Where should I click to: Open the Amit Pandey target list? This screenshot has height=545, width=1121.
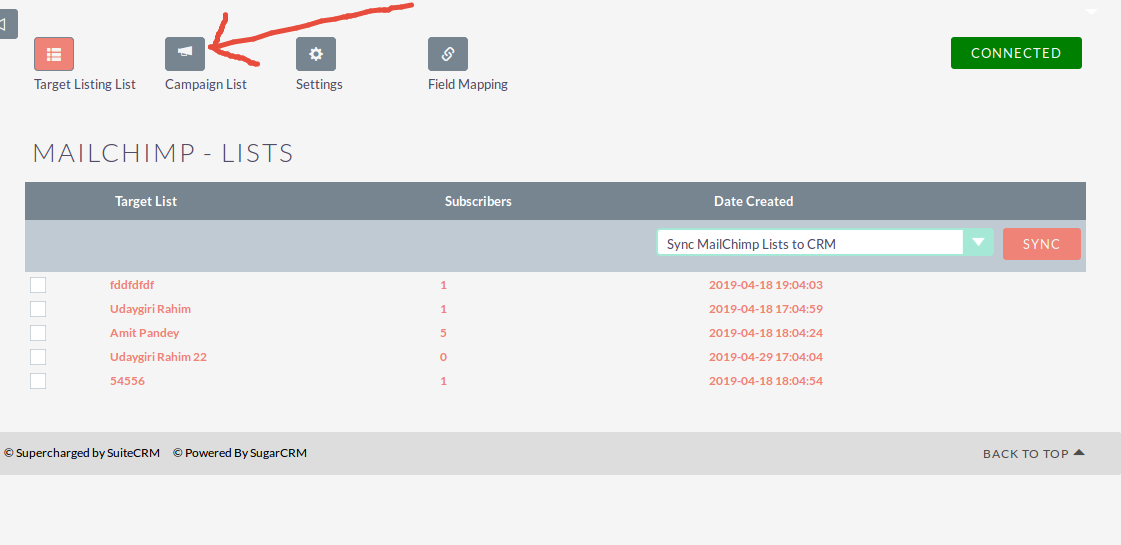pos(144,333)
